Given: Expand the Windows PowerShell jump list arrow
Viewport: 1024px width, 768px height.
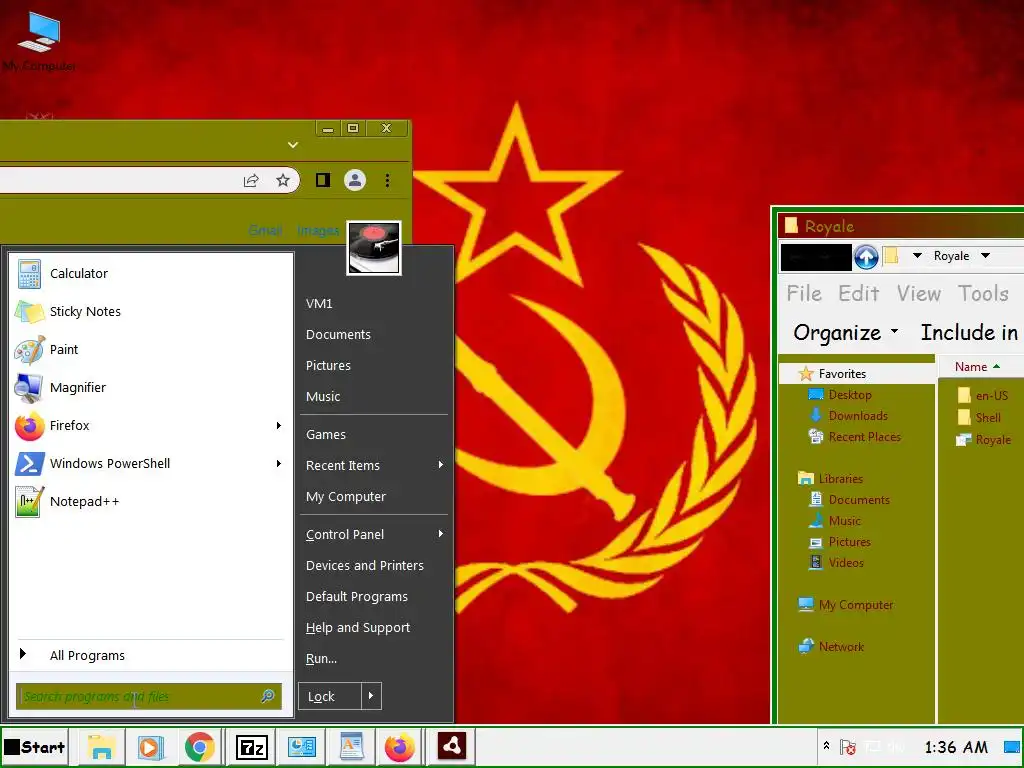Looking at the screenshot, I should (279, 464).
